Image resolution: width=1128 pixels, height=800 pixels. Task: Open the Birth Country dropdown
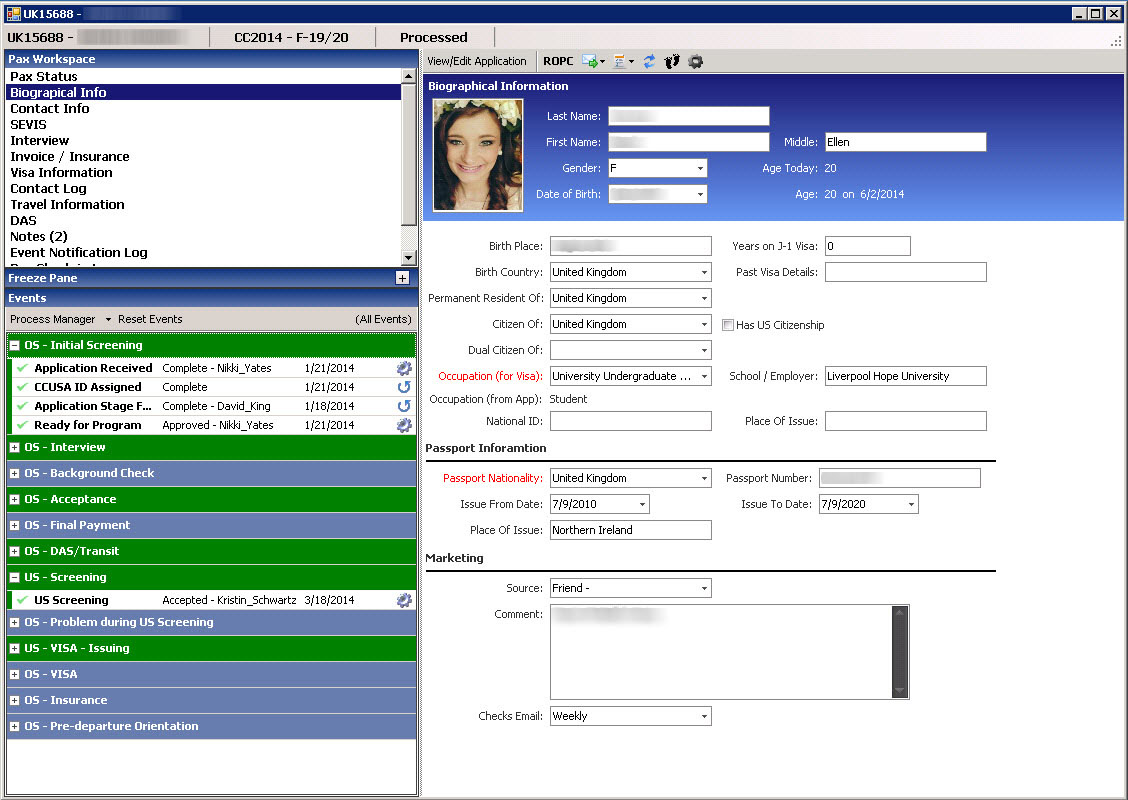(704, 272)
